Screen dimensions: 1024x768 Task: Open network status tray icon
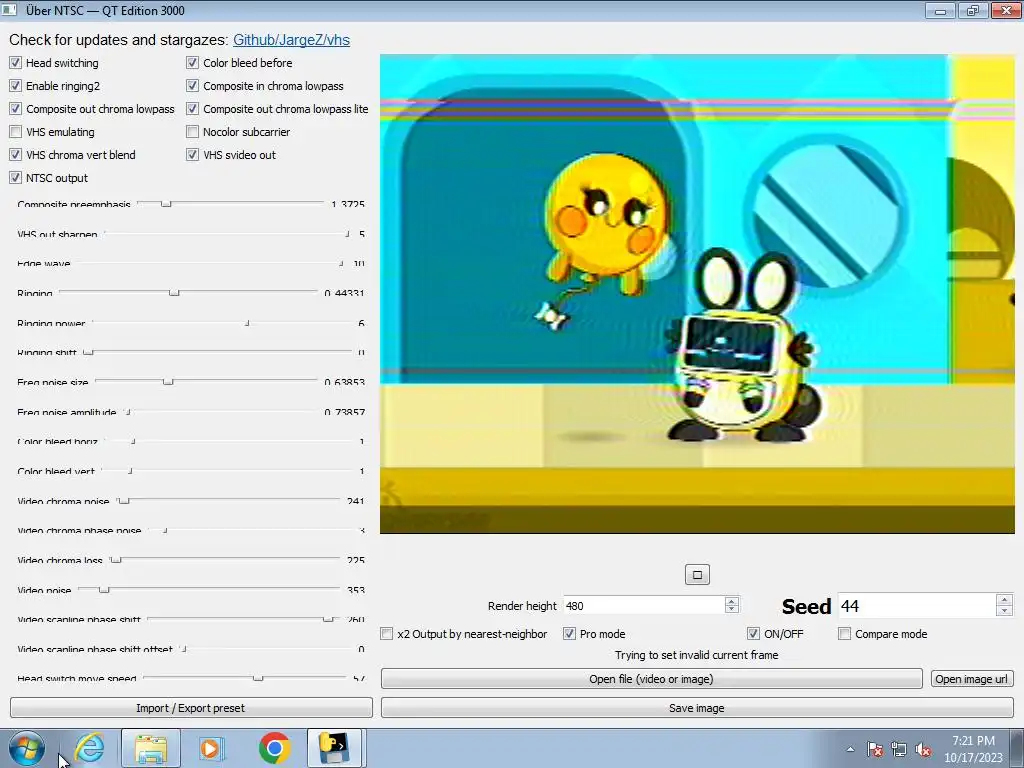tap(899, 749)
